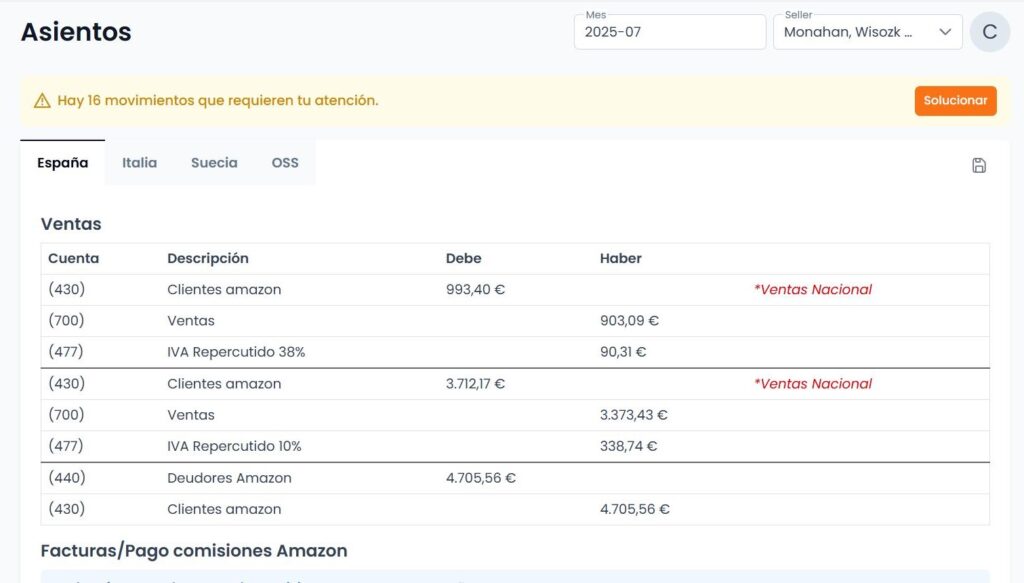1024x583 pixels.
Task: Click the Debe column header
Action: click(463, 258)
